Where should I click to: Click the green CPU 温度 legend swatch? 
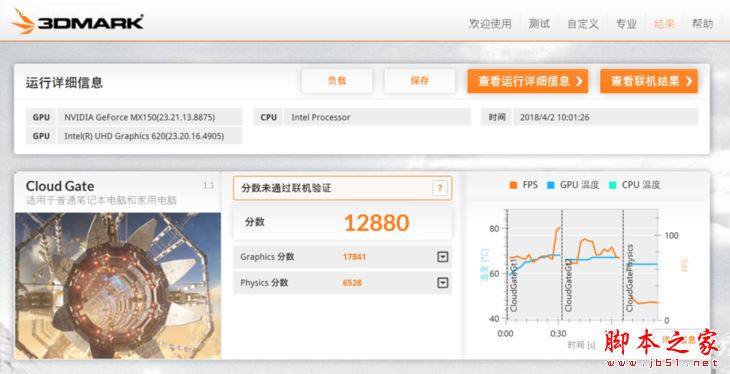click(x=613, y=185)
